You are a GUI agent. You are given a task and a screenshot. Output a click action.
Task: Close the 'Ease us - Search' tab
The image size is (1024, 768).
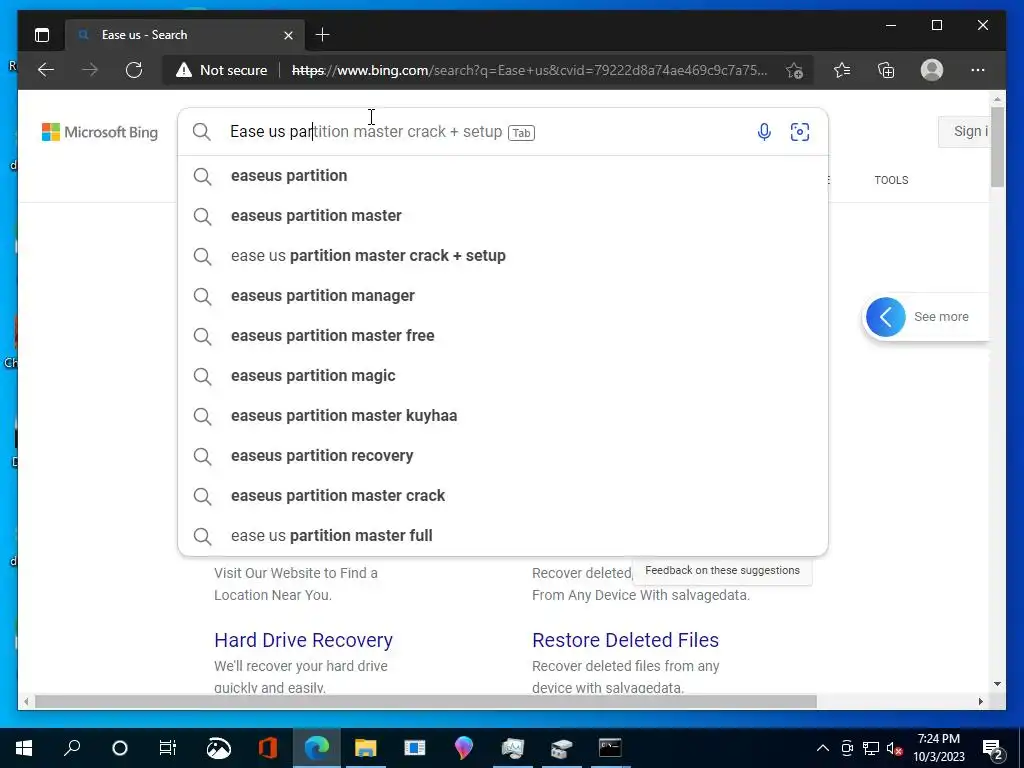point(288,35)
